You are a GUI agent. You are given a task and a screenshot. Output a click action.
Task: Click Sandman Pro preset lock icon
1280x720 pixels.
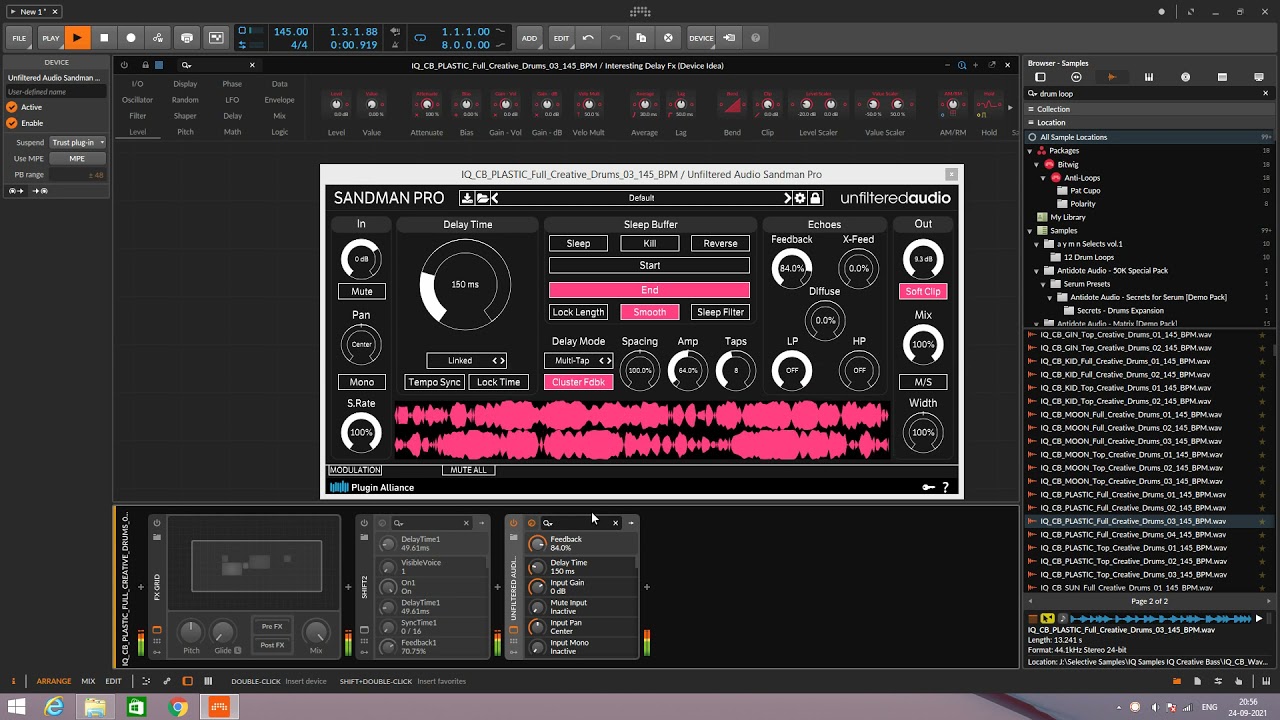[815, 198]
